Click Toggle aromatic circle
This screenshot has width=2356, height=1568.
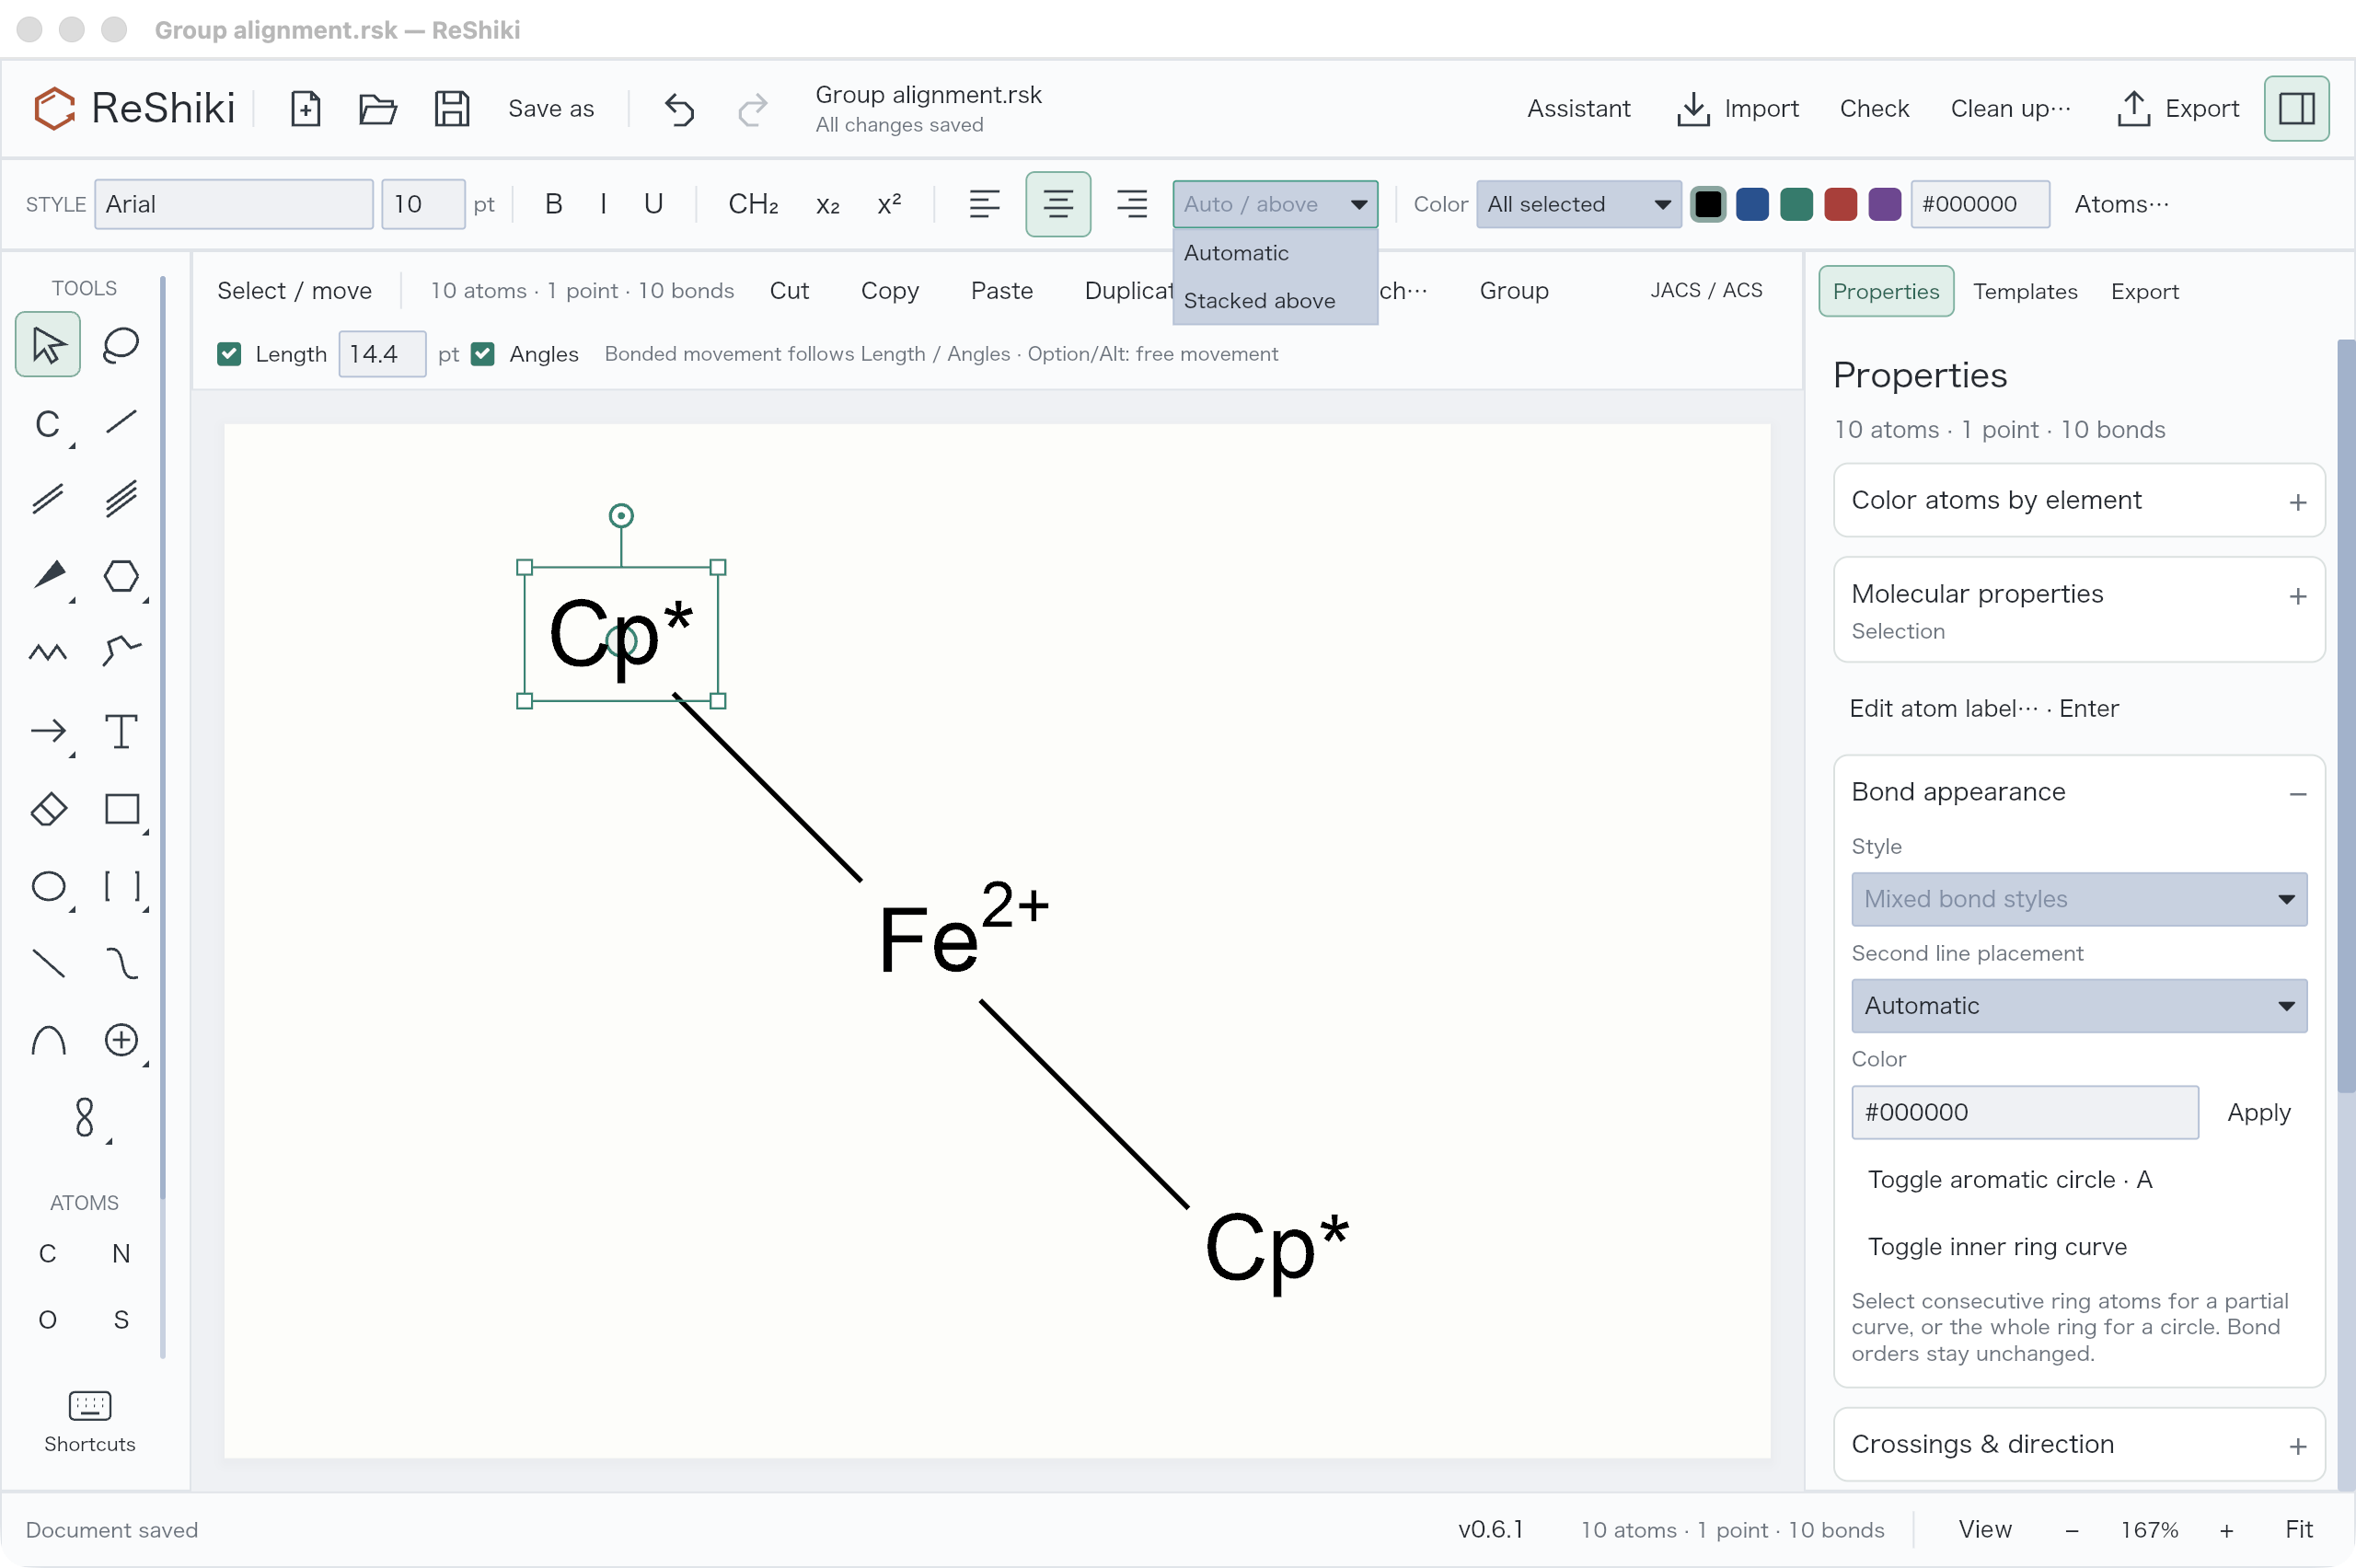(2010, 1180)
